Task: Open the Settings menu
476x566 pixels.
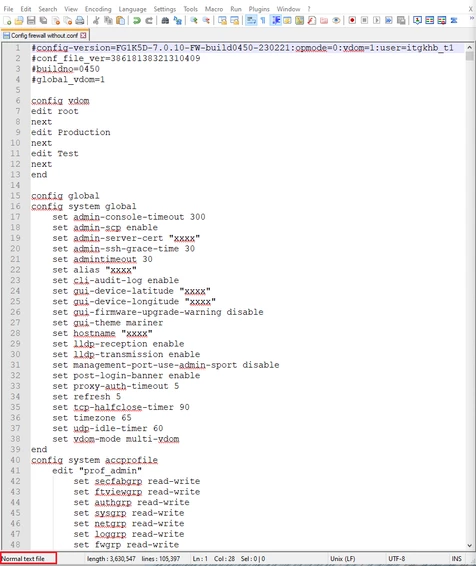Action: tap(165, 9)
